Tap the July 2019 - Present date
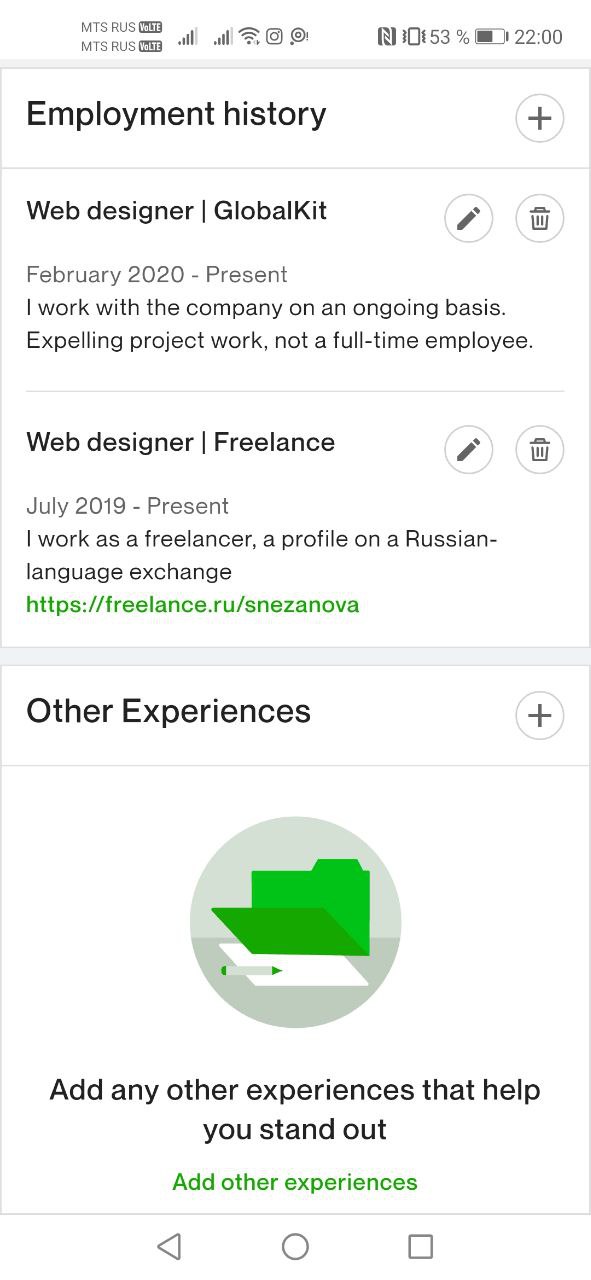591x1280 pixels. (127, 506)
